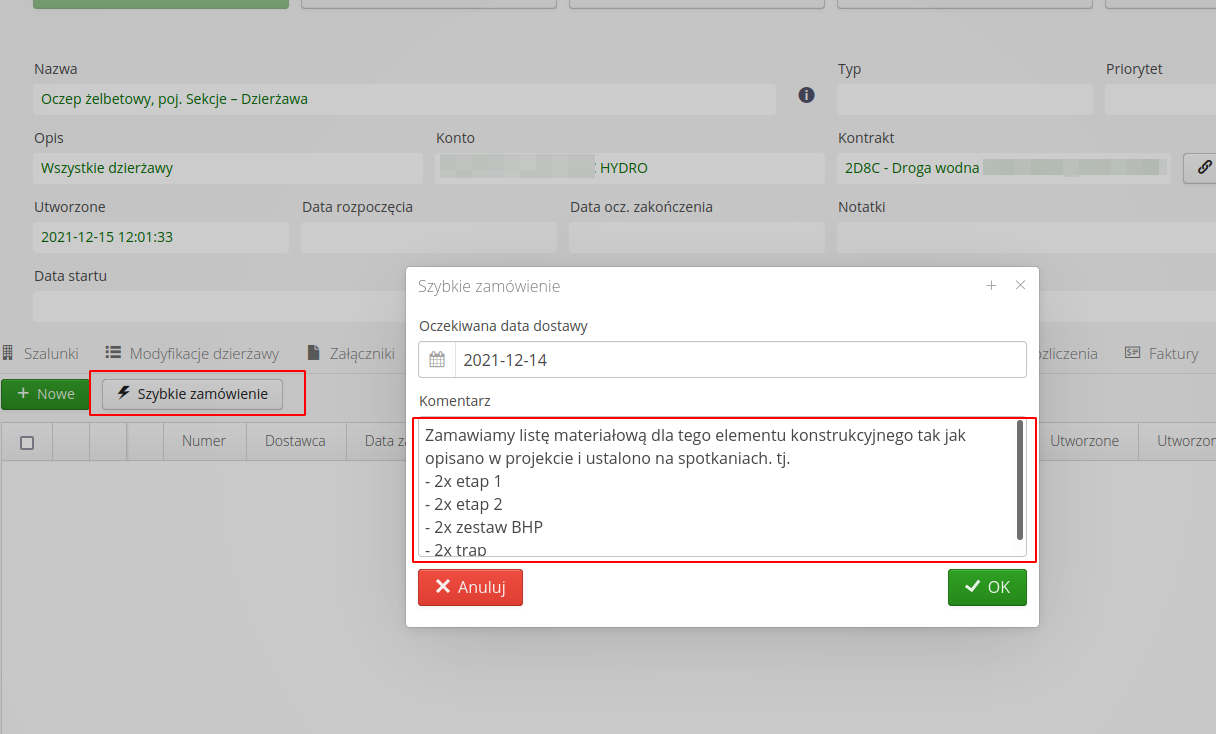Screen dimensions: 1216x734
Task: Cancel the order with Anuluj
Action: (x=470, y=587)
